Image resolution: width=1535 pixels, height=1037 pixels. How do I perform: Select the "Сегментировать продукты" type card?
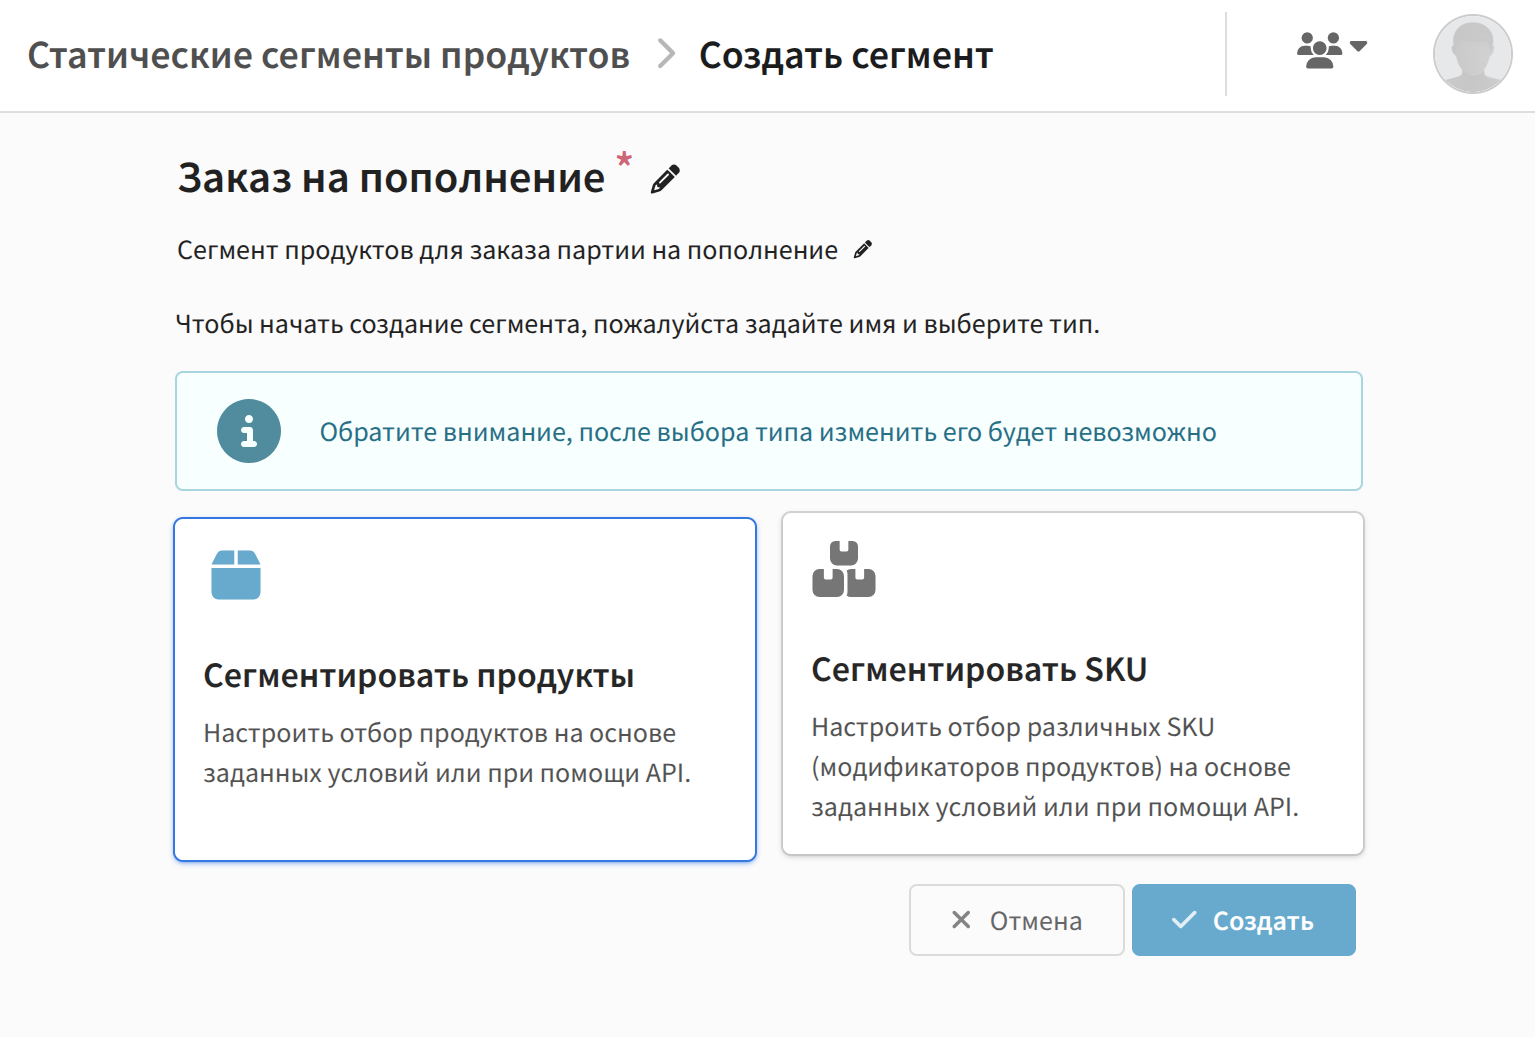point(465,689)
